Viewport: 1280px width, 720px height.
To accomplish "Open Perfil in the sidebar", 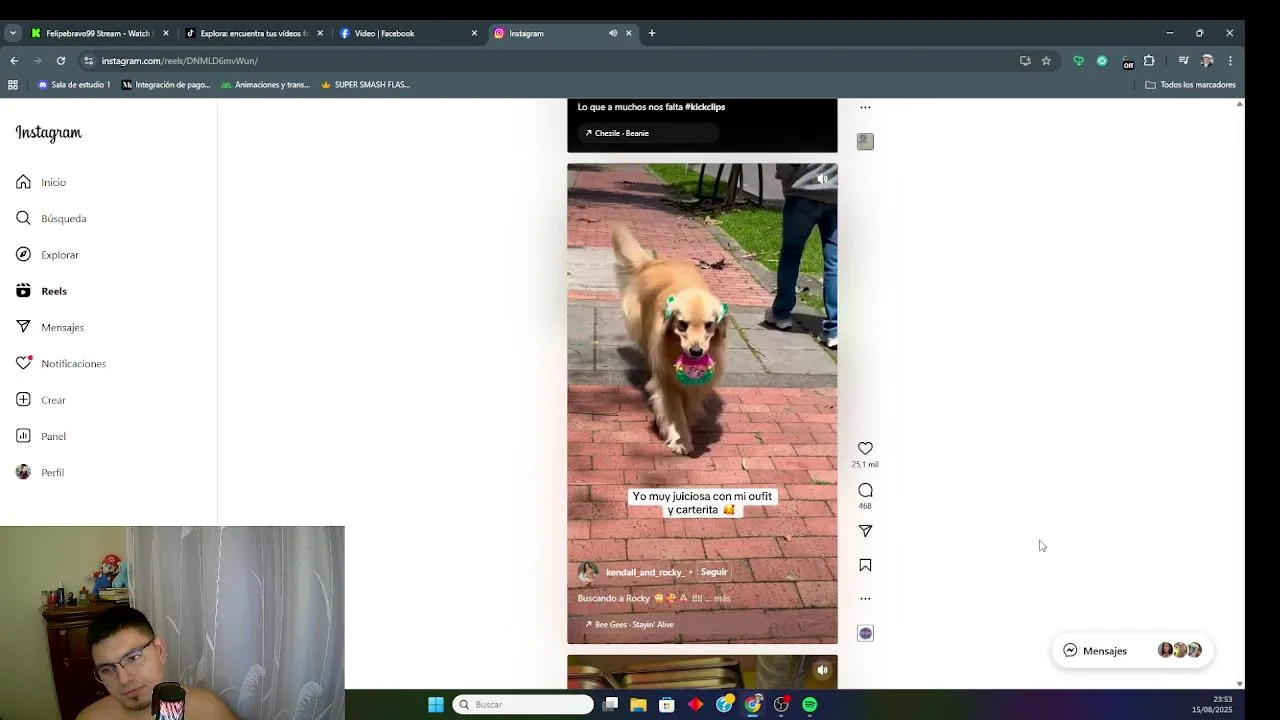I will point(40,472).
